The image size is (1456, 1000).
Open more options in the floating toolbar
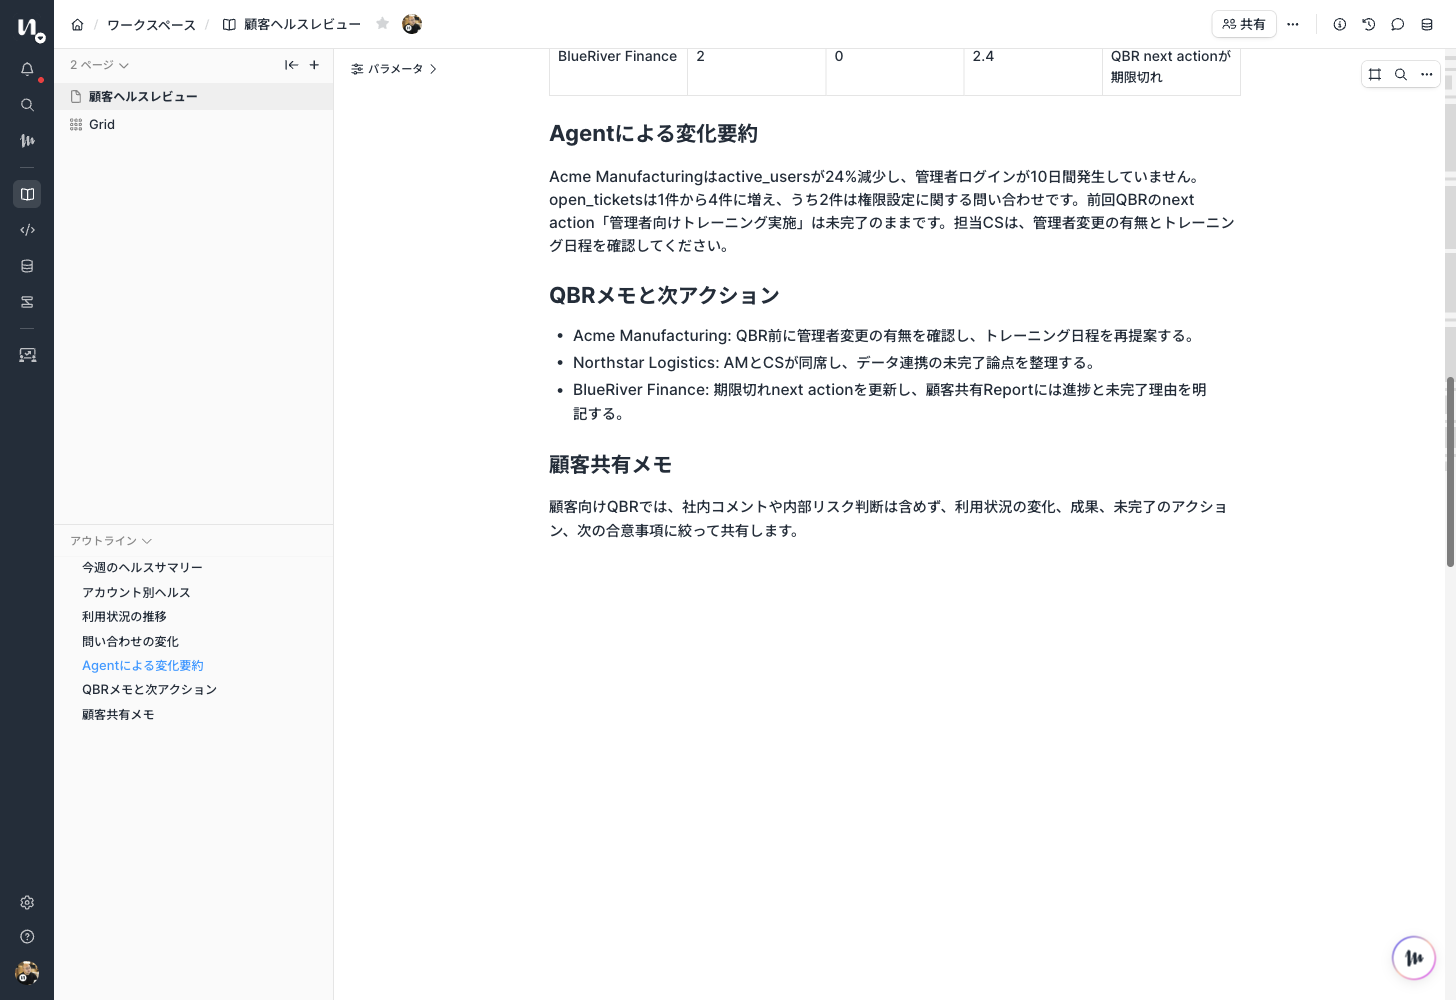(1427, 74)
